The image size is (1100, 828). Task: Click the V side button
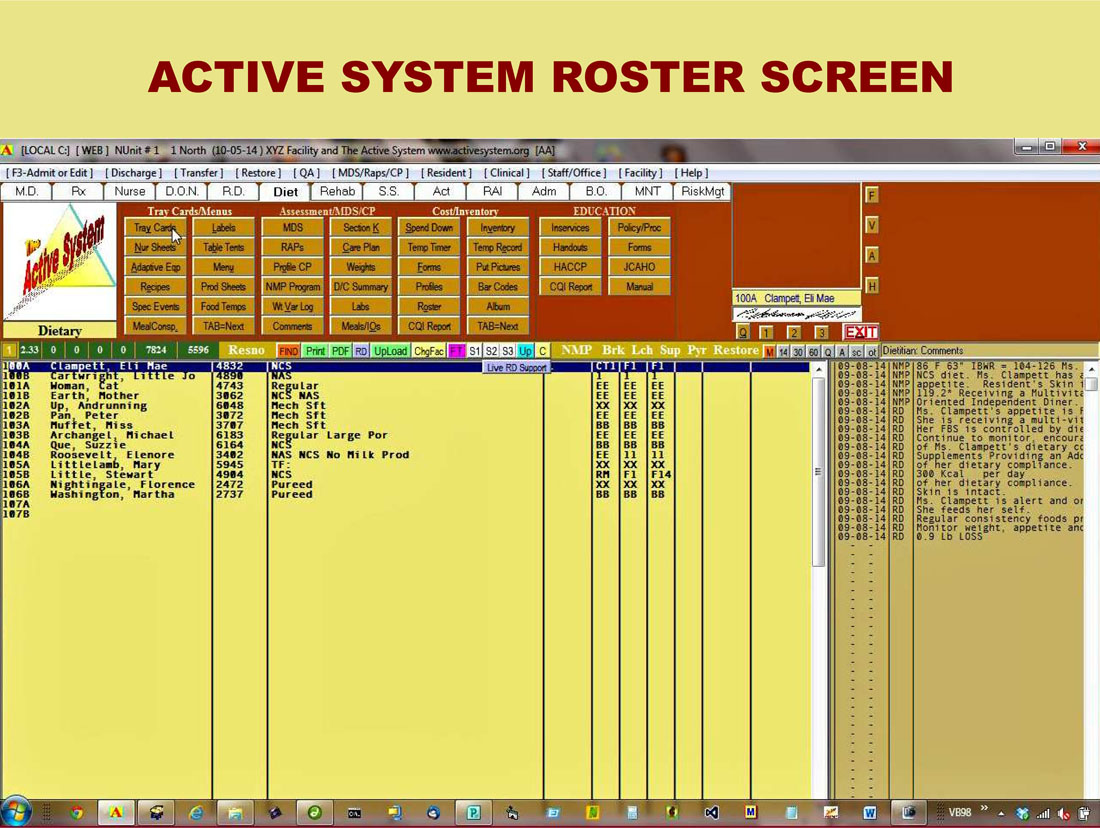pyautogui.click(x=871, y=225)
